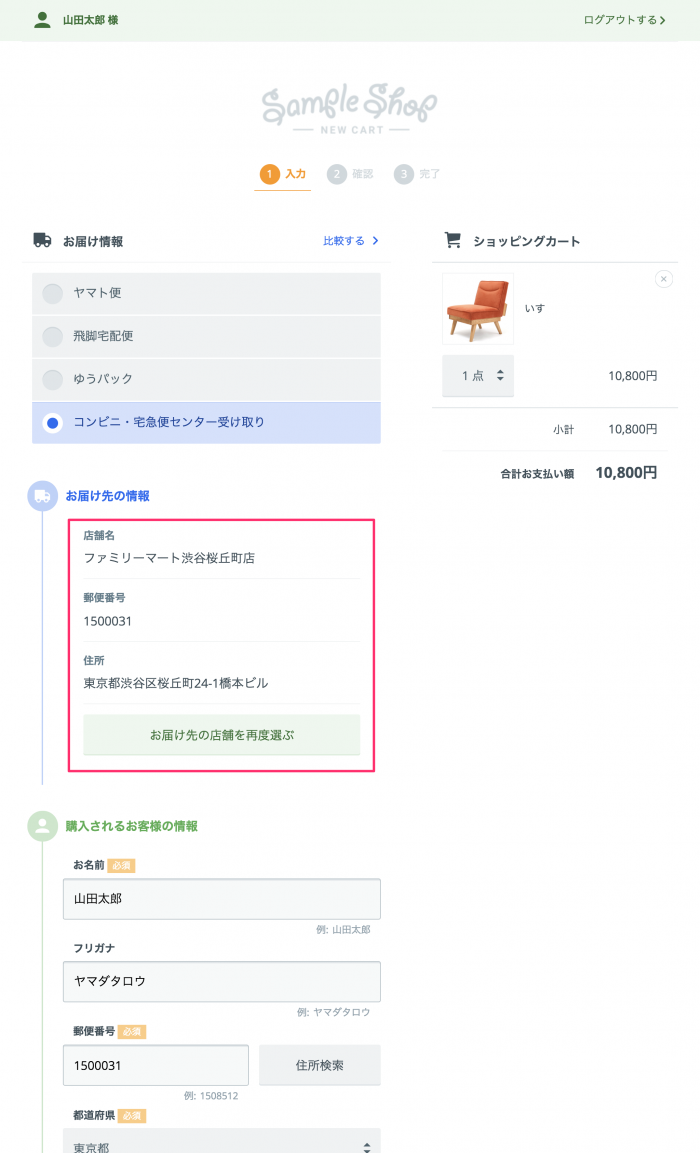700x1153 pixels.
Task: Select step 3 完了 tab
Action: tap(417, 174)
